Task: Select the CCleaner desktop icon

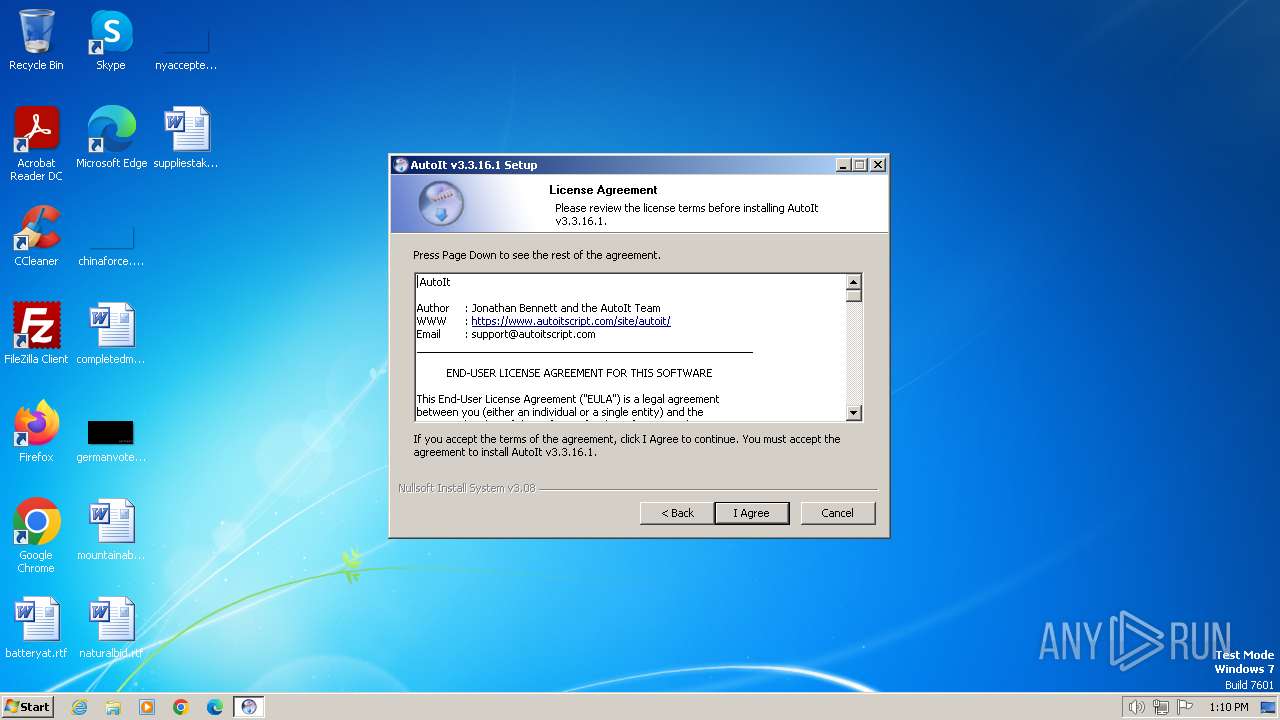Action: (36, 236)
